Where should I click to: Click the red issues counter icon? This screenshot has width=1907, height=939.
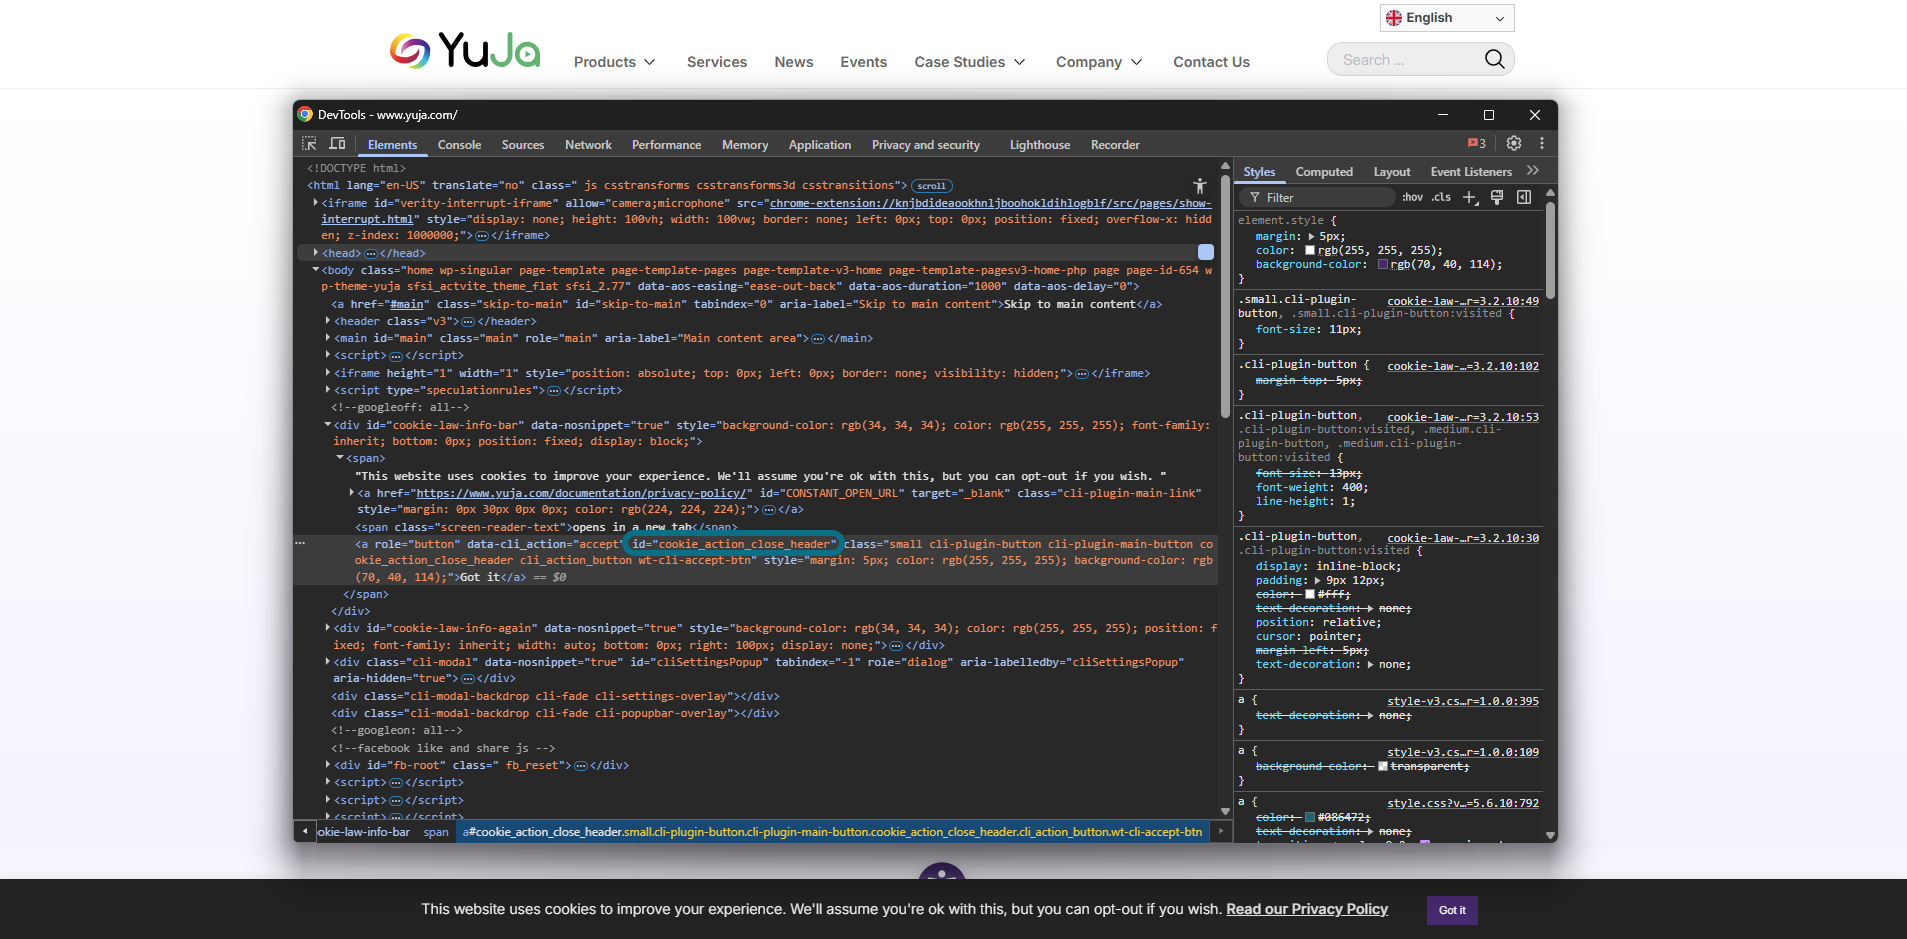coord(1477,143)
